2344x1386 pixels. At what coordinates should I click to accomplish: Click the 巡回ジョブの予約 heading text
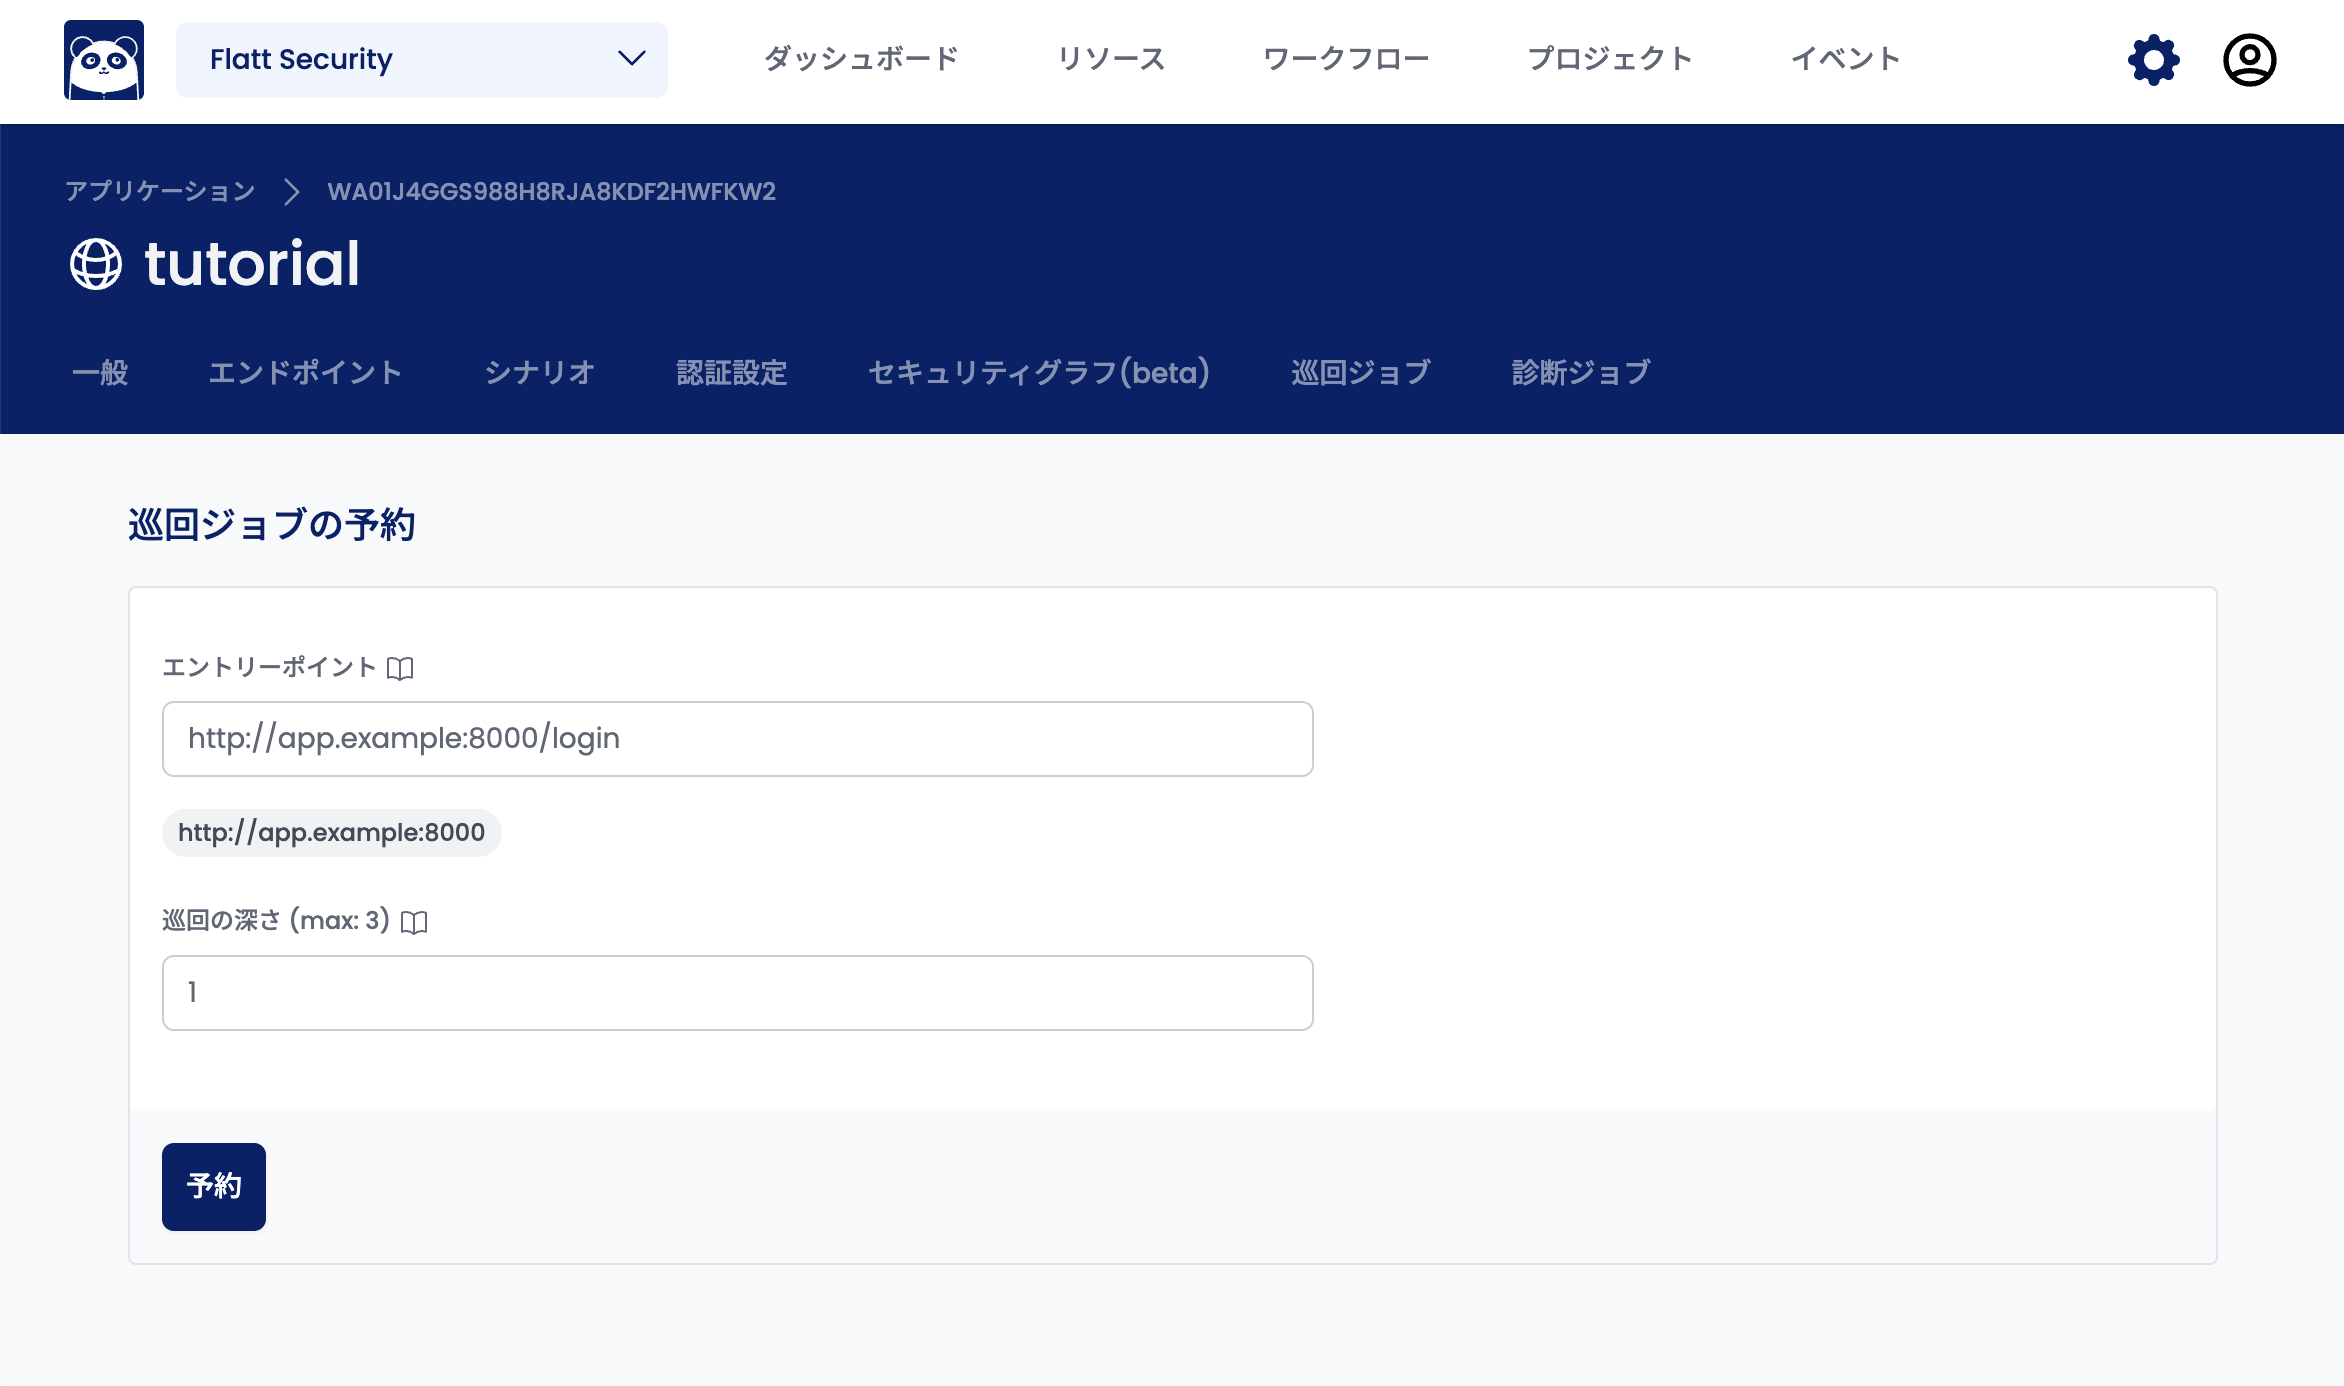[x=272, y=525]
